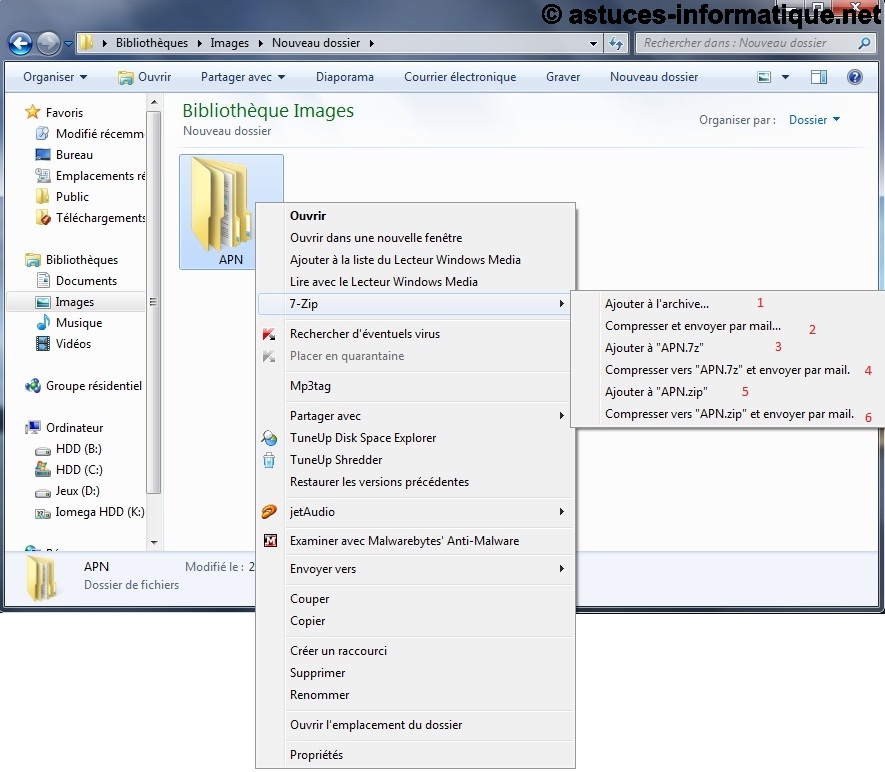Screen dimensions: 885x772
Task: Click the Kaspersky virus scan icon
Action: [269, 334]
